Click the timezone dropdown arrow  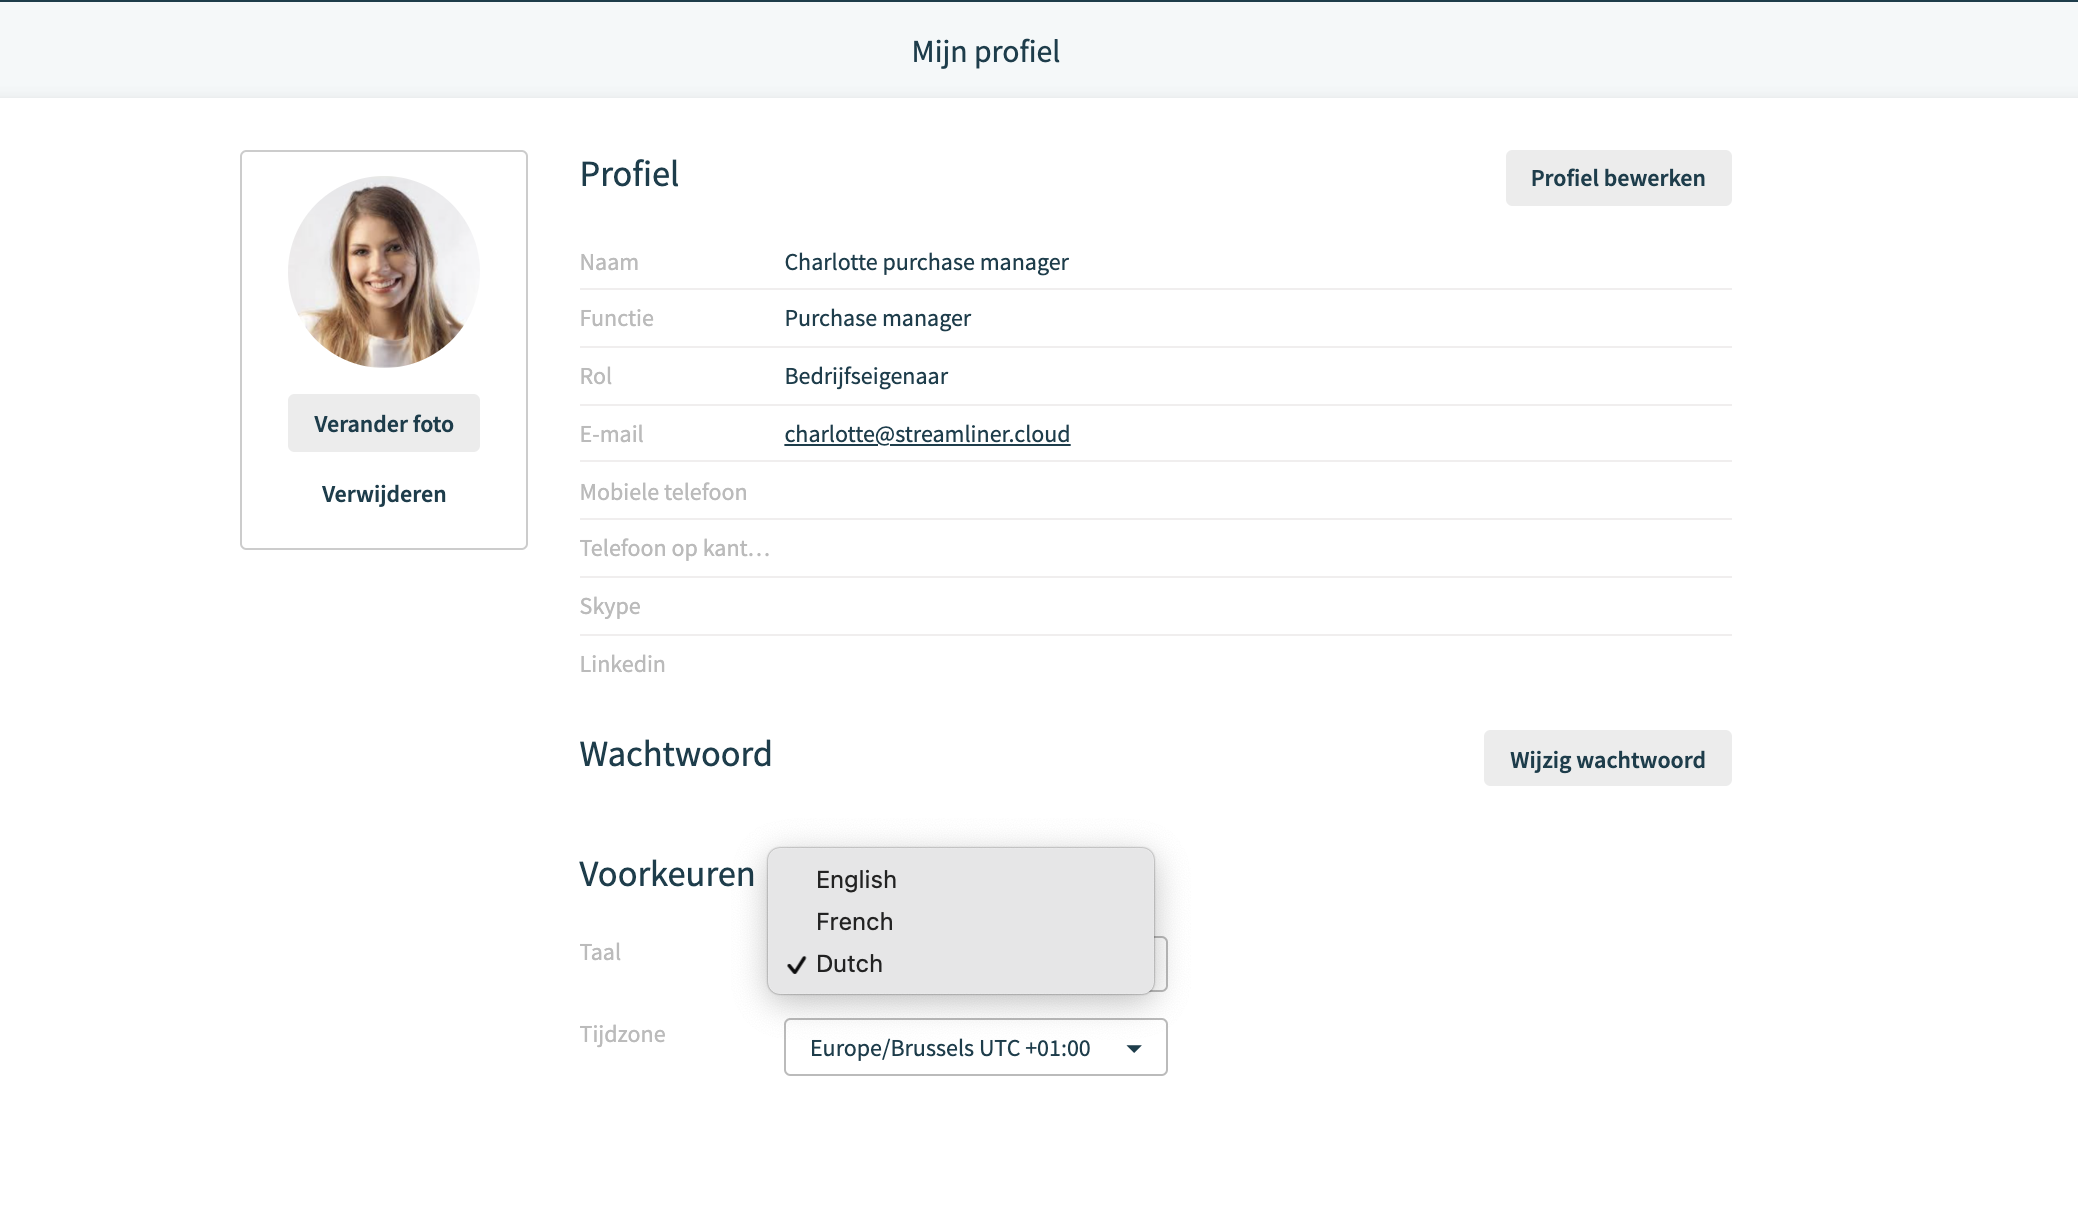click(x=1134, y=1048)
